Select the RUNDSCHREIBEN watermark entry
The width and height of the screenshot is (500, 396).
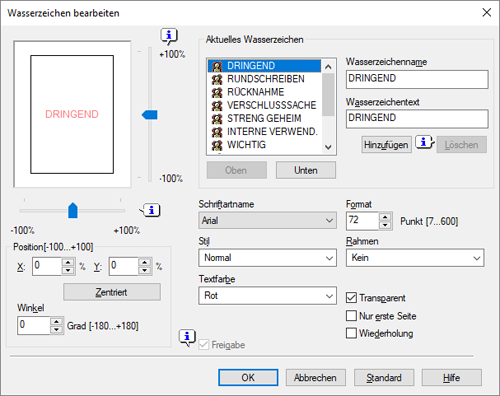click(x=264, y=79)
